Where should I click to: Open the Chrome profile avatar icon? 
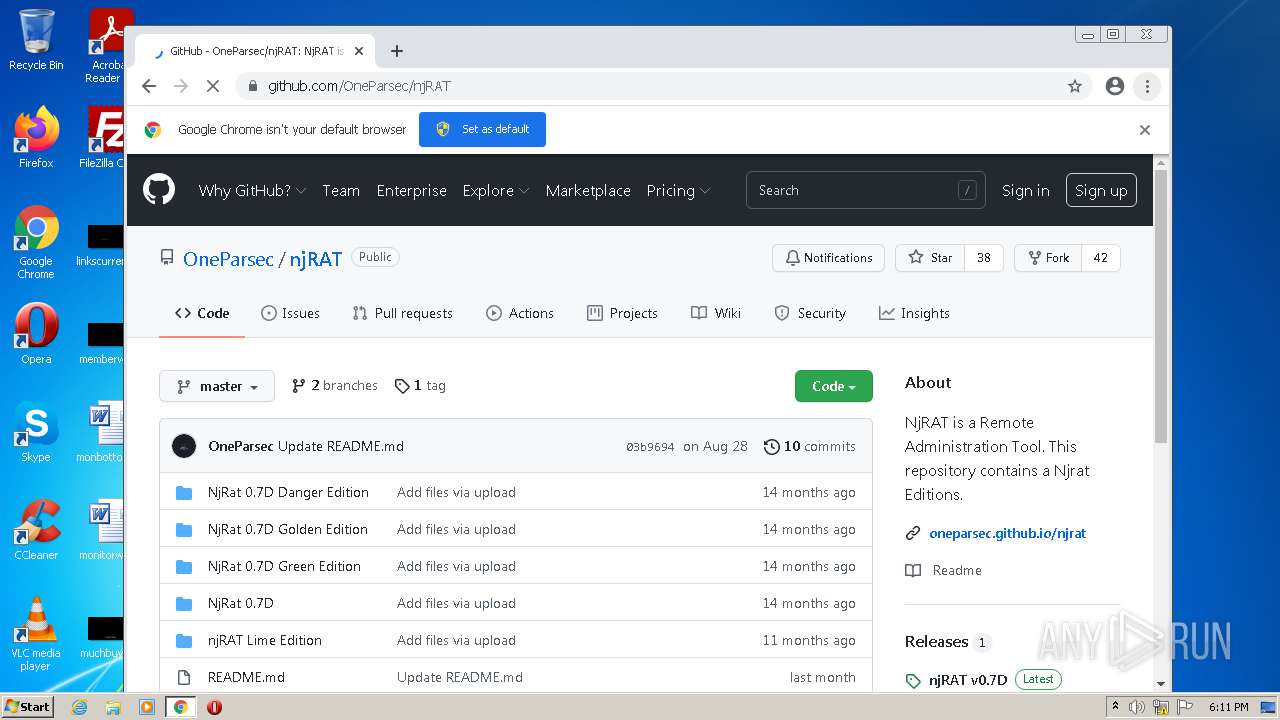click(1115, 86)
